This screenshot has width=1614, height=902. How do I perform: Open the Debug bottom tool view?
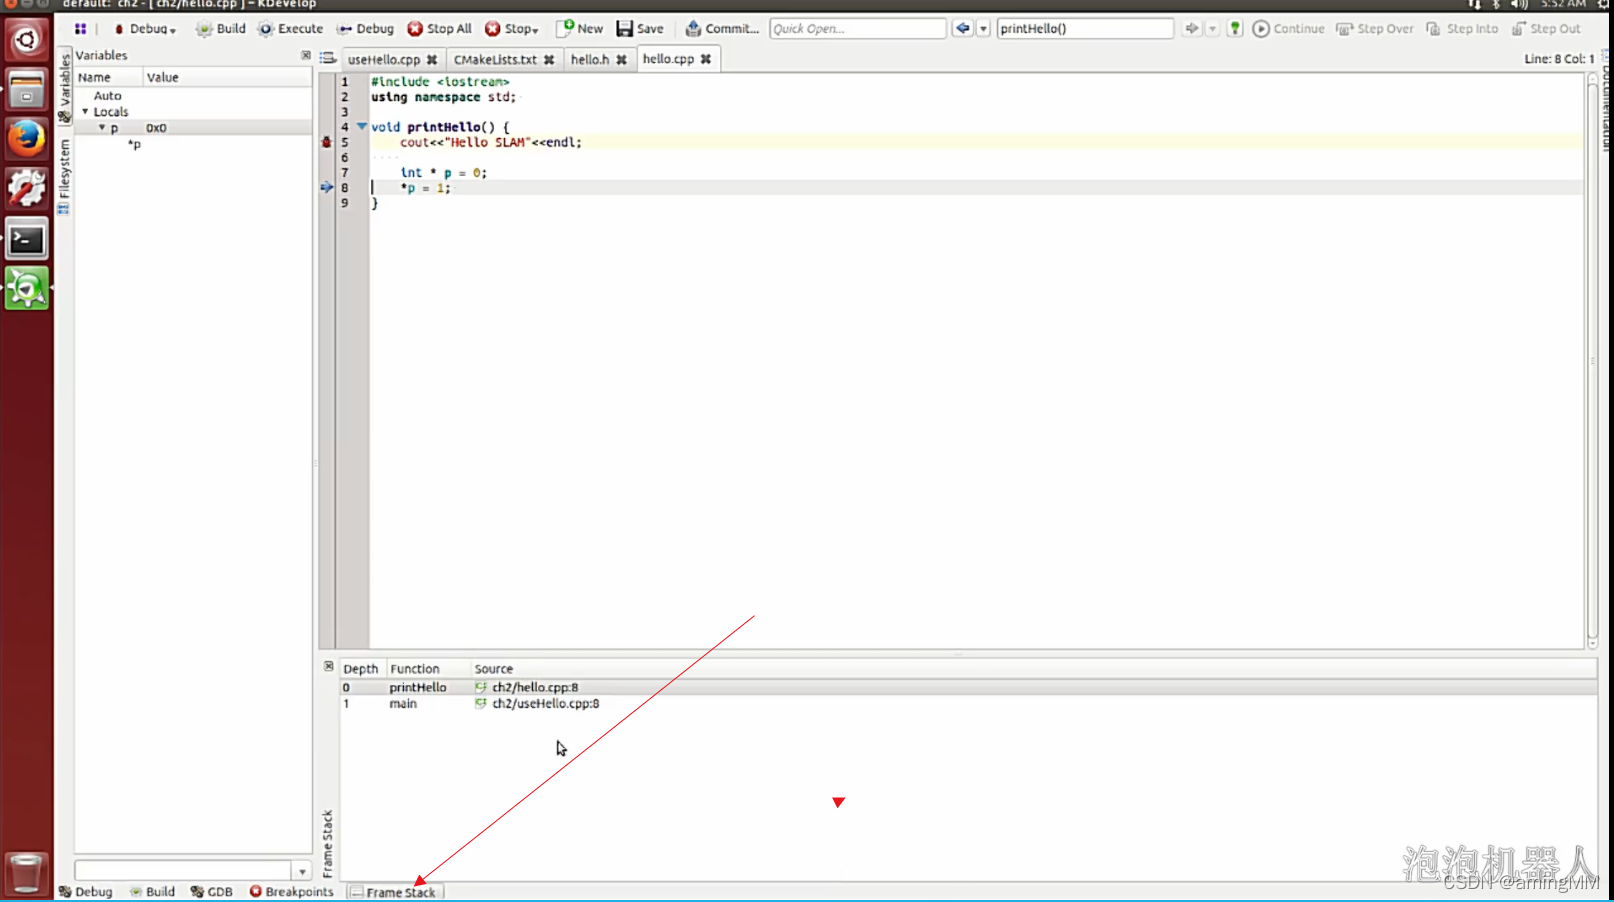click(x=86, y=892)
